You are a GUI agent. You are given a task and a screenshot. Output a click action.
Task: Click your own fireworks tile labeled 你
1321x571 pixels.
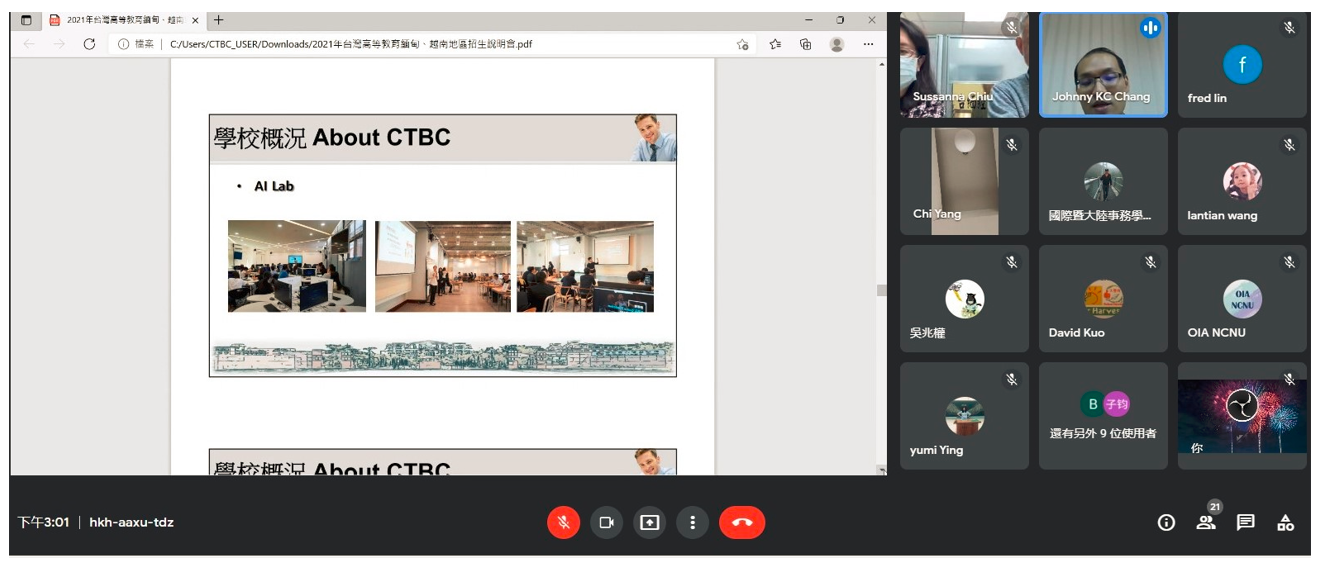pyautogui.click(x=1242, y=416)
